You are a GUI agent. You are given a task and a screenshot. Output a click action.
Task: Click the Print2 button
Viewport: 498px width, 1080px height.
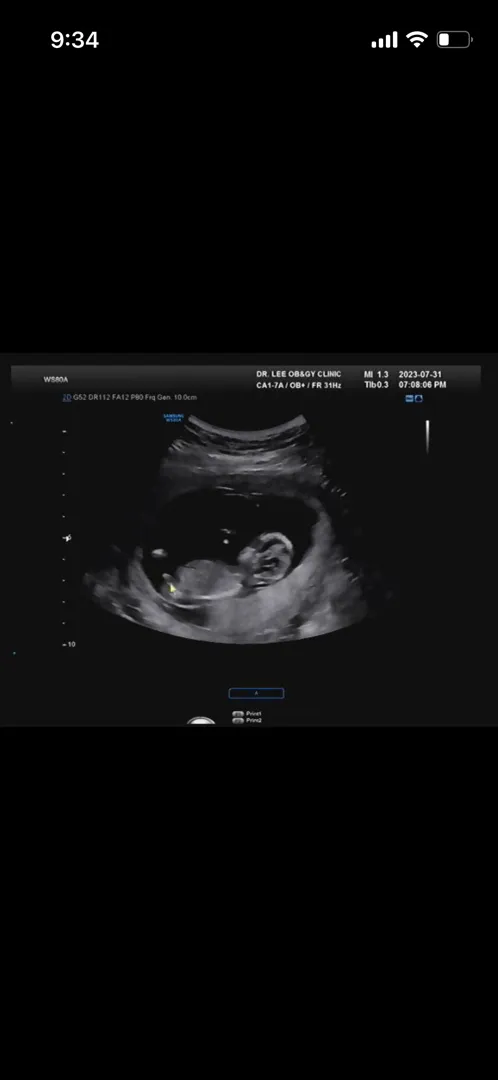tap(248, 720)
